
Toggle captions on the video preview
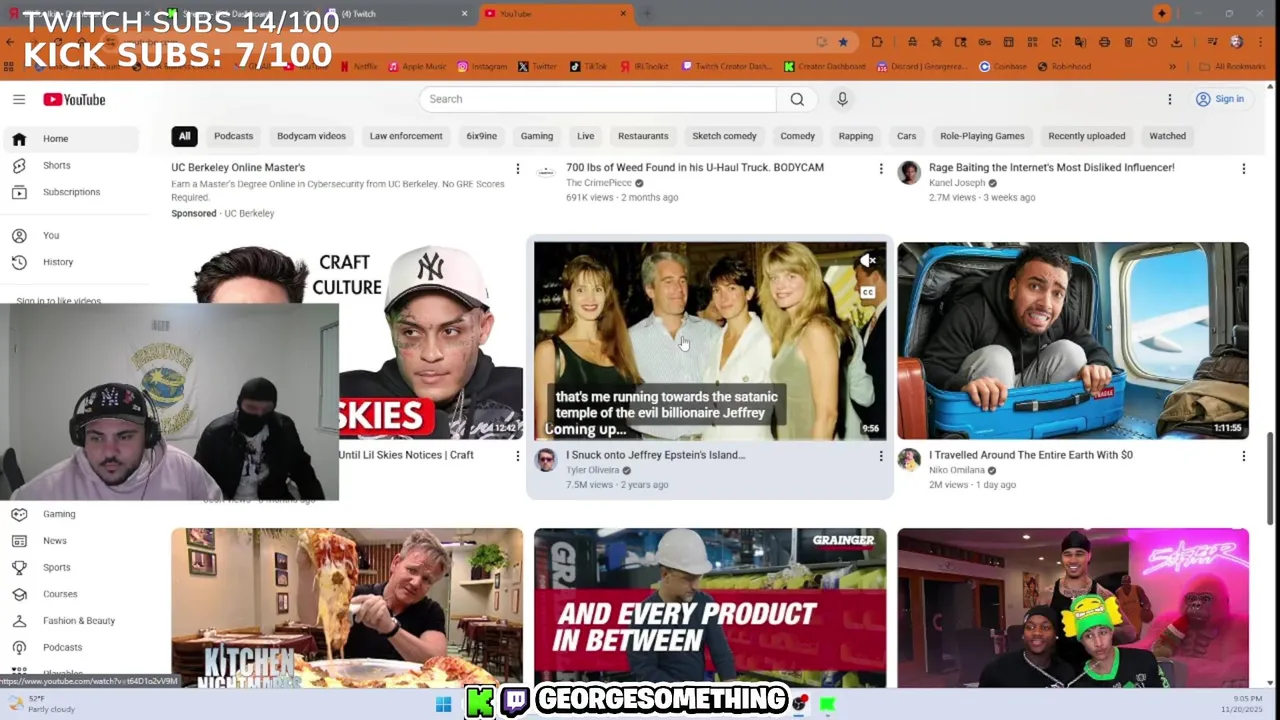(x=868, y=293)
